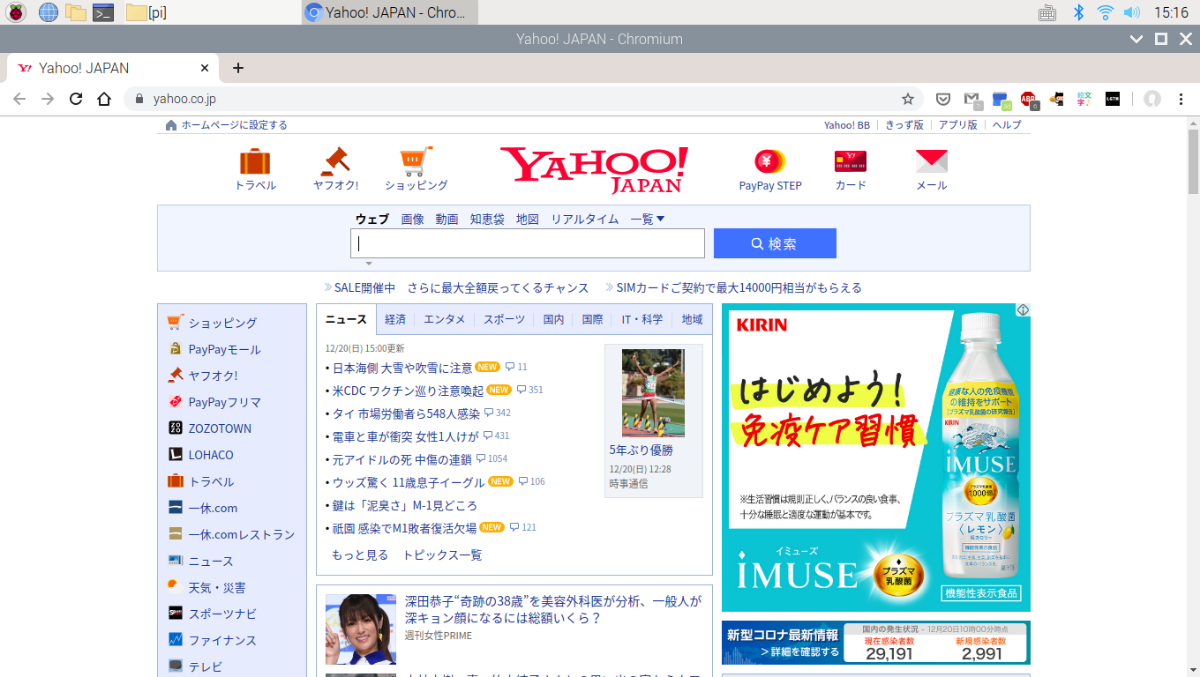The image size is (1200, 677).
Task: Open the Raspberry Pi main menu
Action: pos(18,12)
